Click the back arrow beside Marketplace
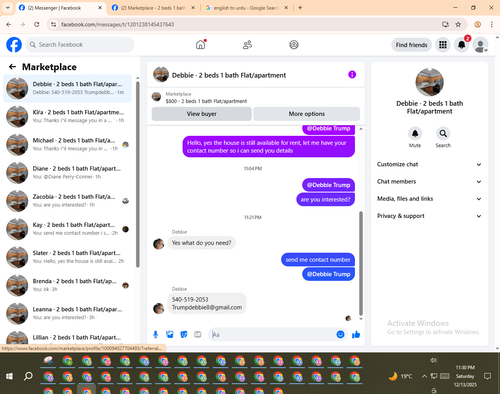500x394 pixels. (12, 67)
